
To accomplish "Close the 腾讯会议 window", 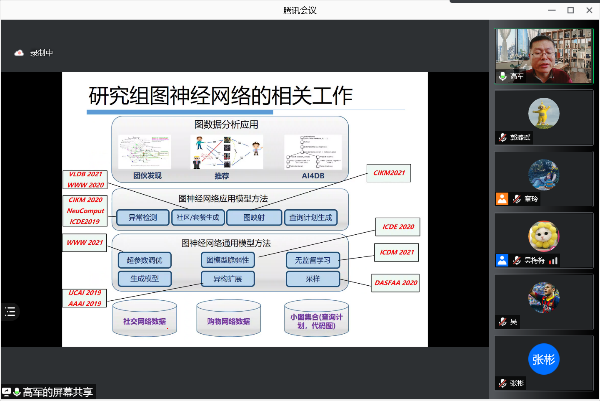I will 589,10.
